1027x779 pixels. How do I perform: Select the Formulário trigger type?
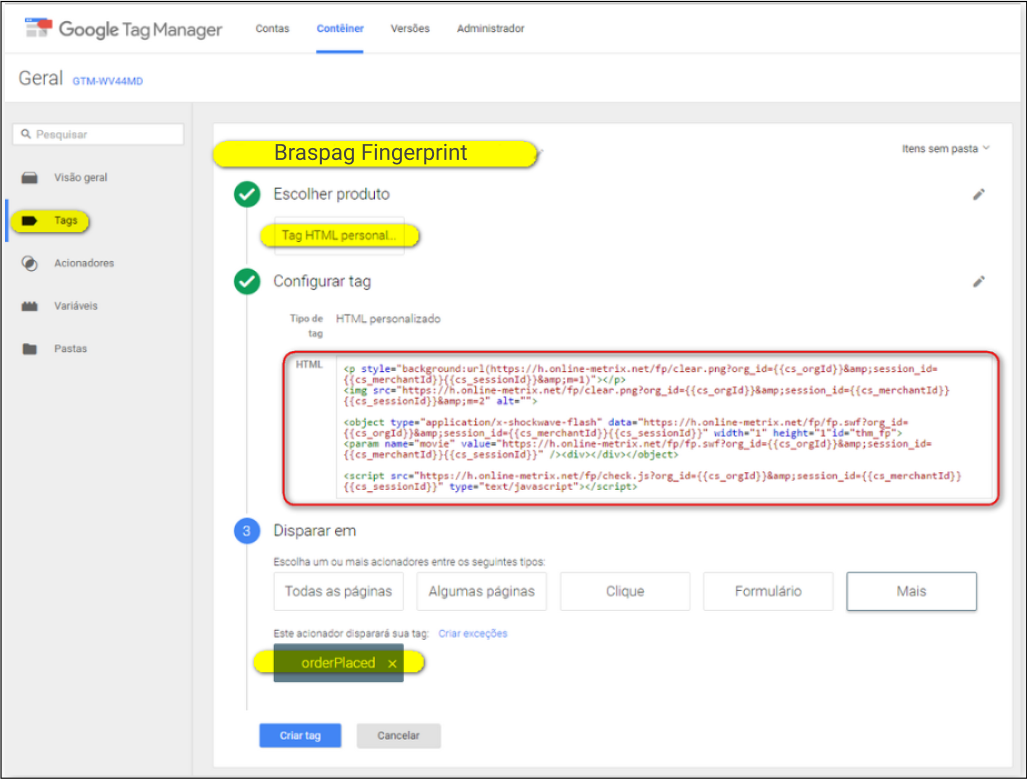(x=767, y=591)
